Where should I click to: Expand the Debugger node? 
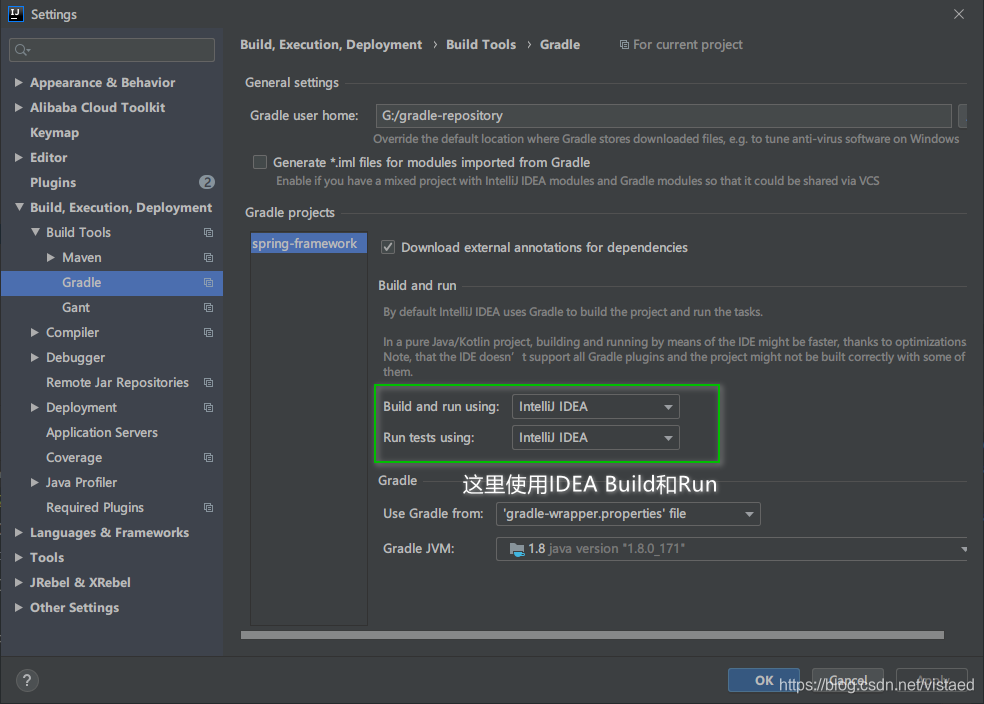point(35,357)
